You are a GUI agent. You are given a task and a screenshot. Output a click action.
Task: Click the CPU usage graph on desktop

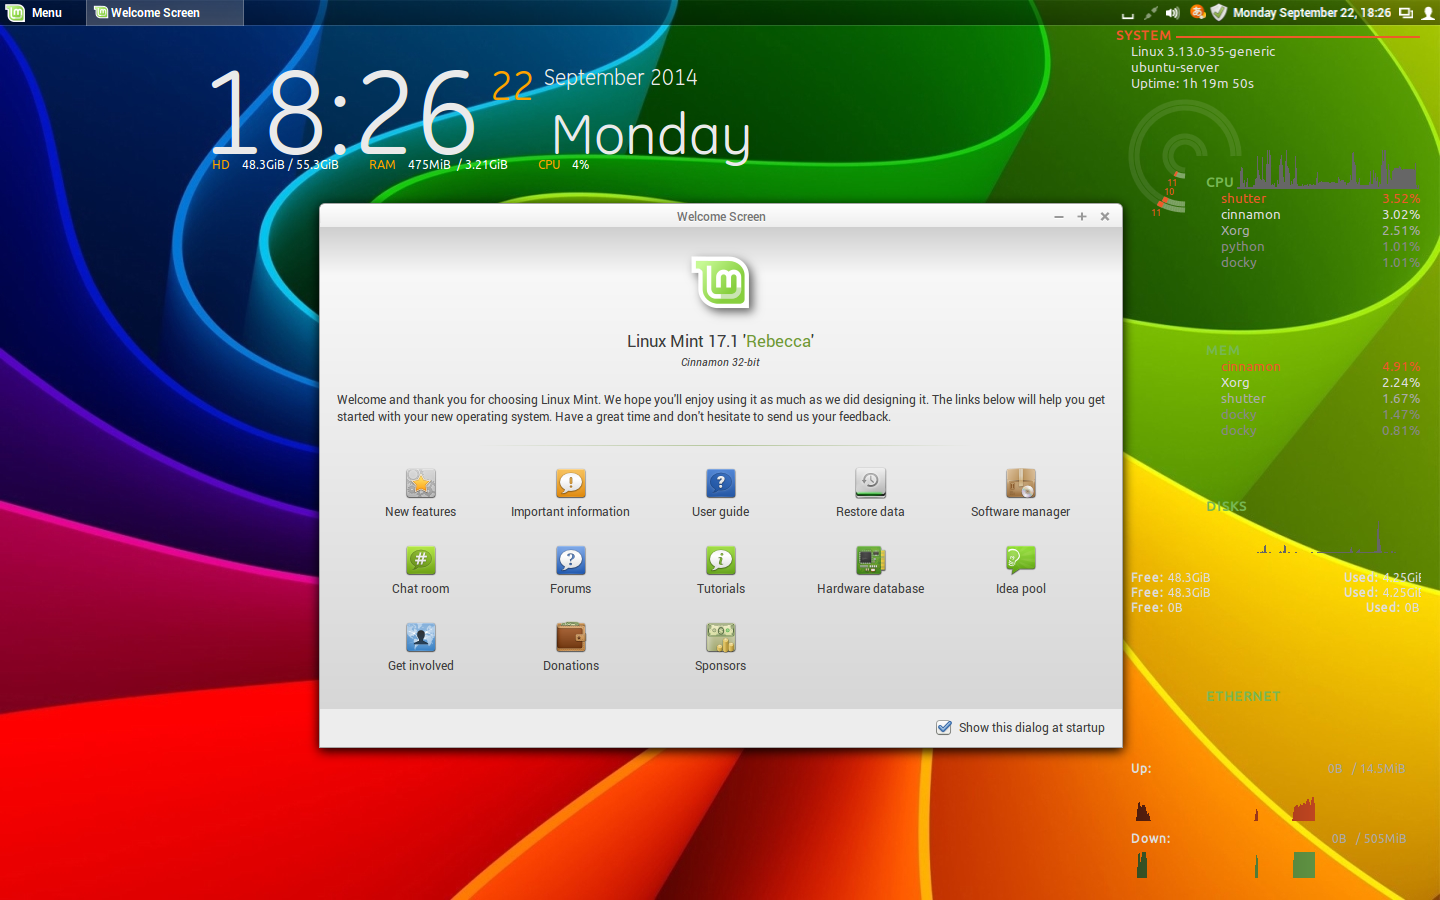(1328, 167)
